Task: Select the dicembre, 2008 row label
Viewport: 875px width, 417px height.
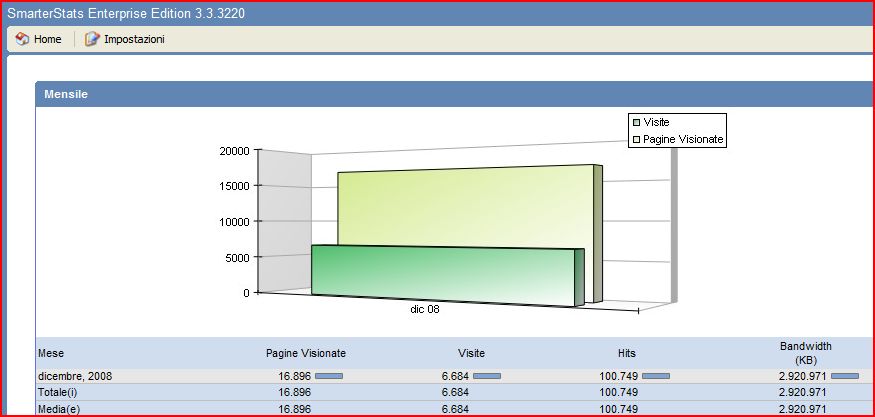Action: (75, 376)
